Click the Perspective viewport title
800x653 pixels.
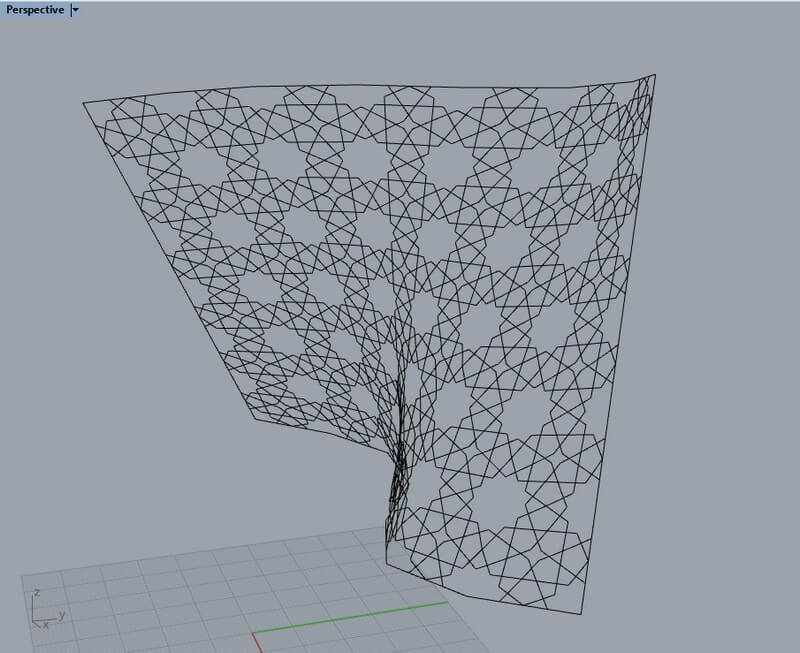(35, 9)
